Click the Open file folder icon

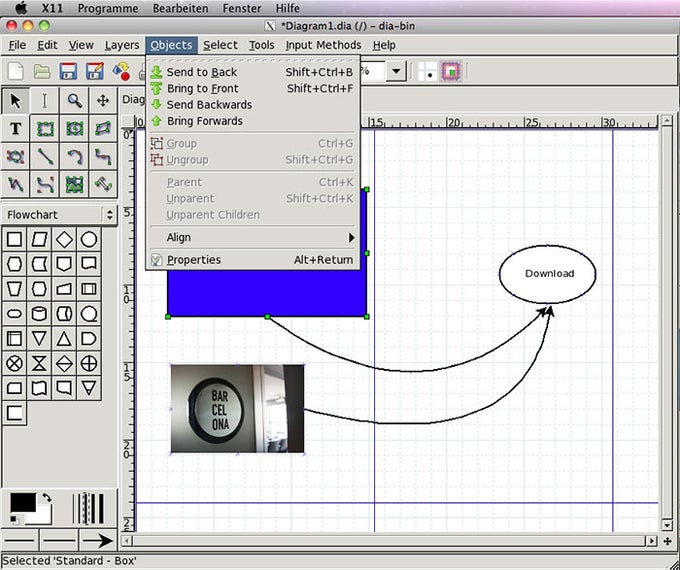click(42, 72)
